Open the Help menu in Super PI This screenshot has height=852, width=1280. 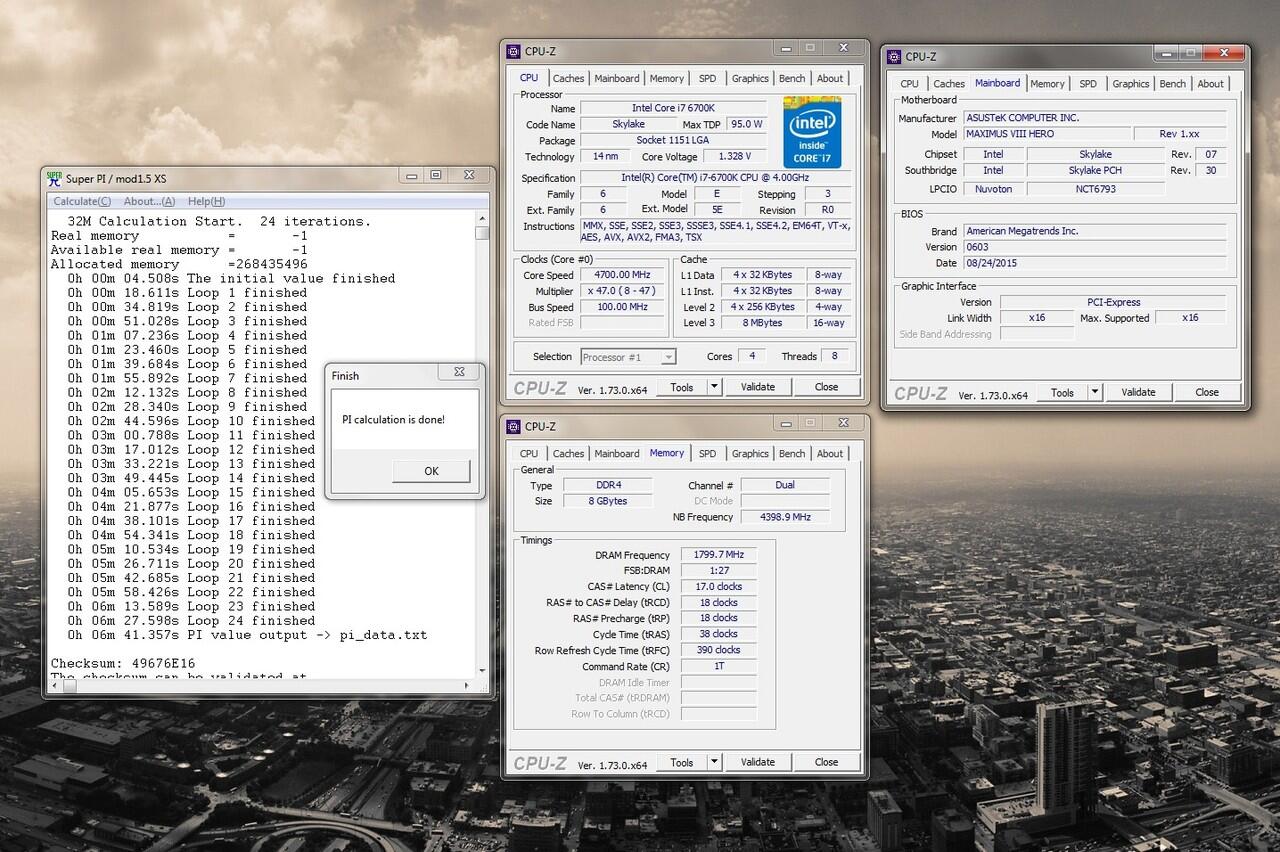point(207,202)
